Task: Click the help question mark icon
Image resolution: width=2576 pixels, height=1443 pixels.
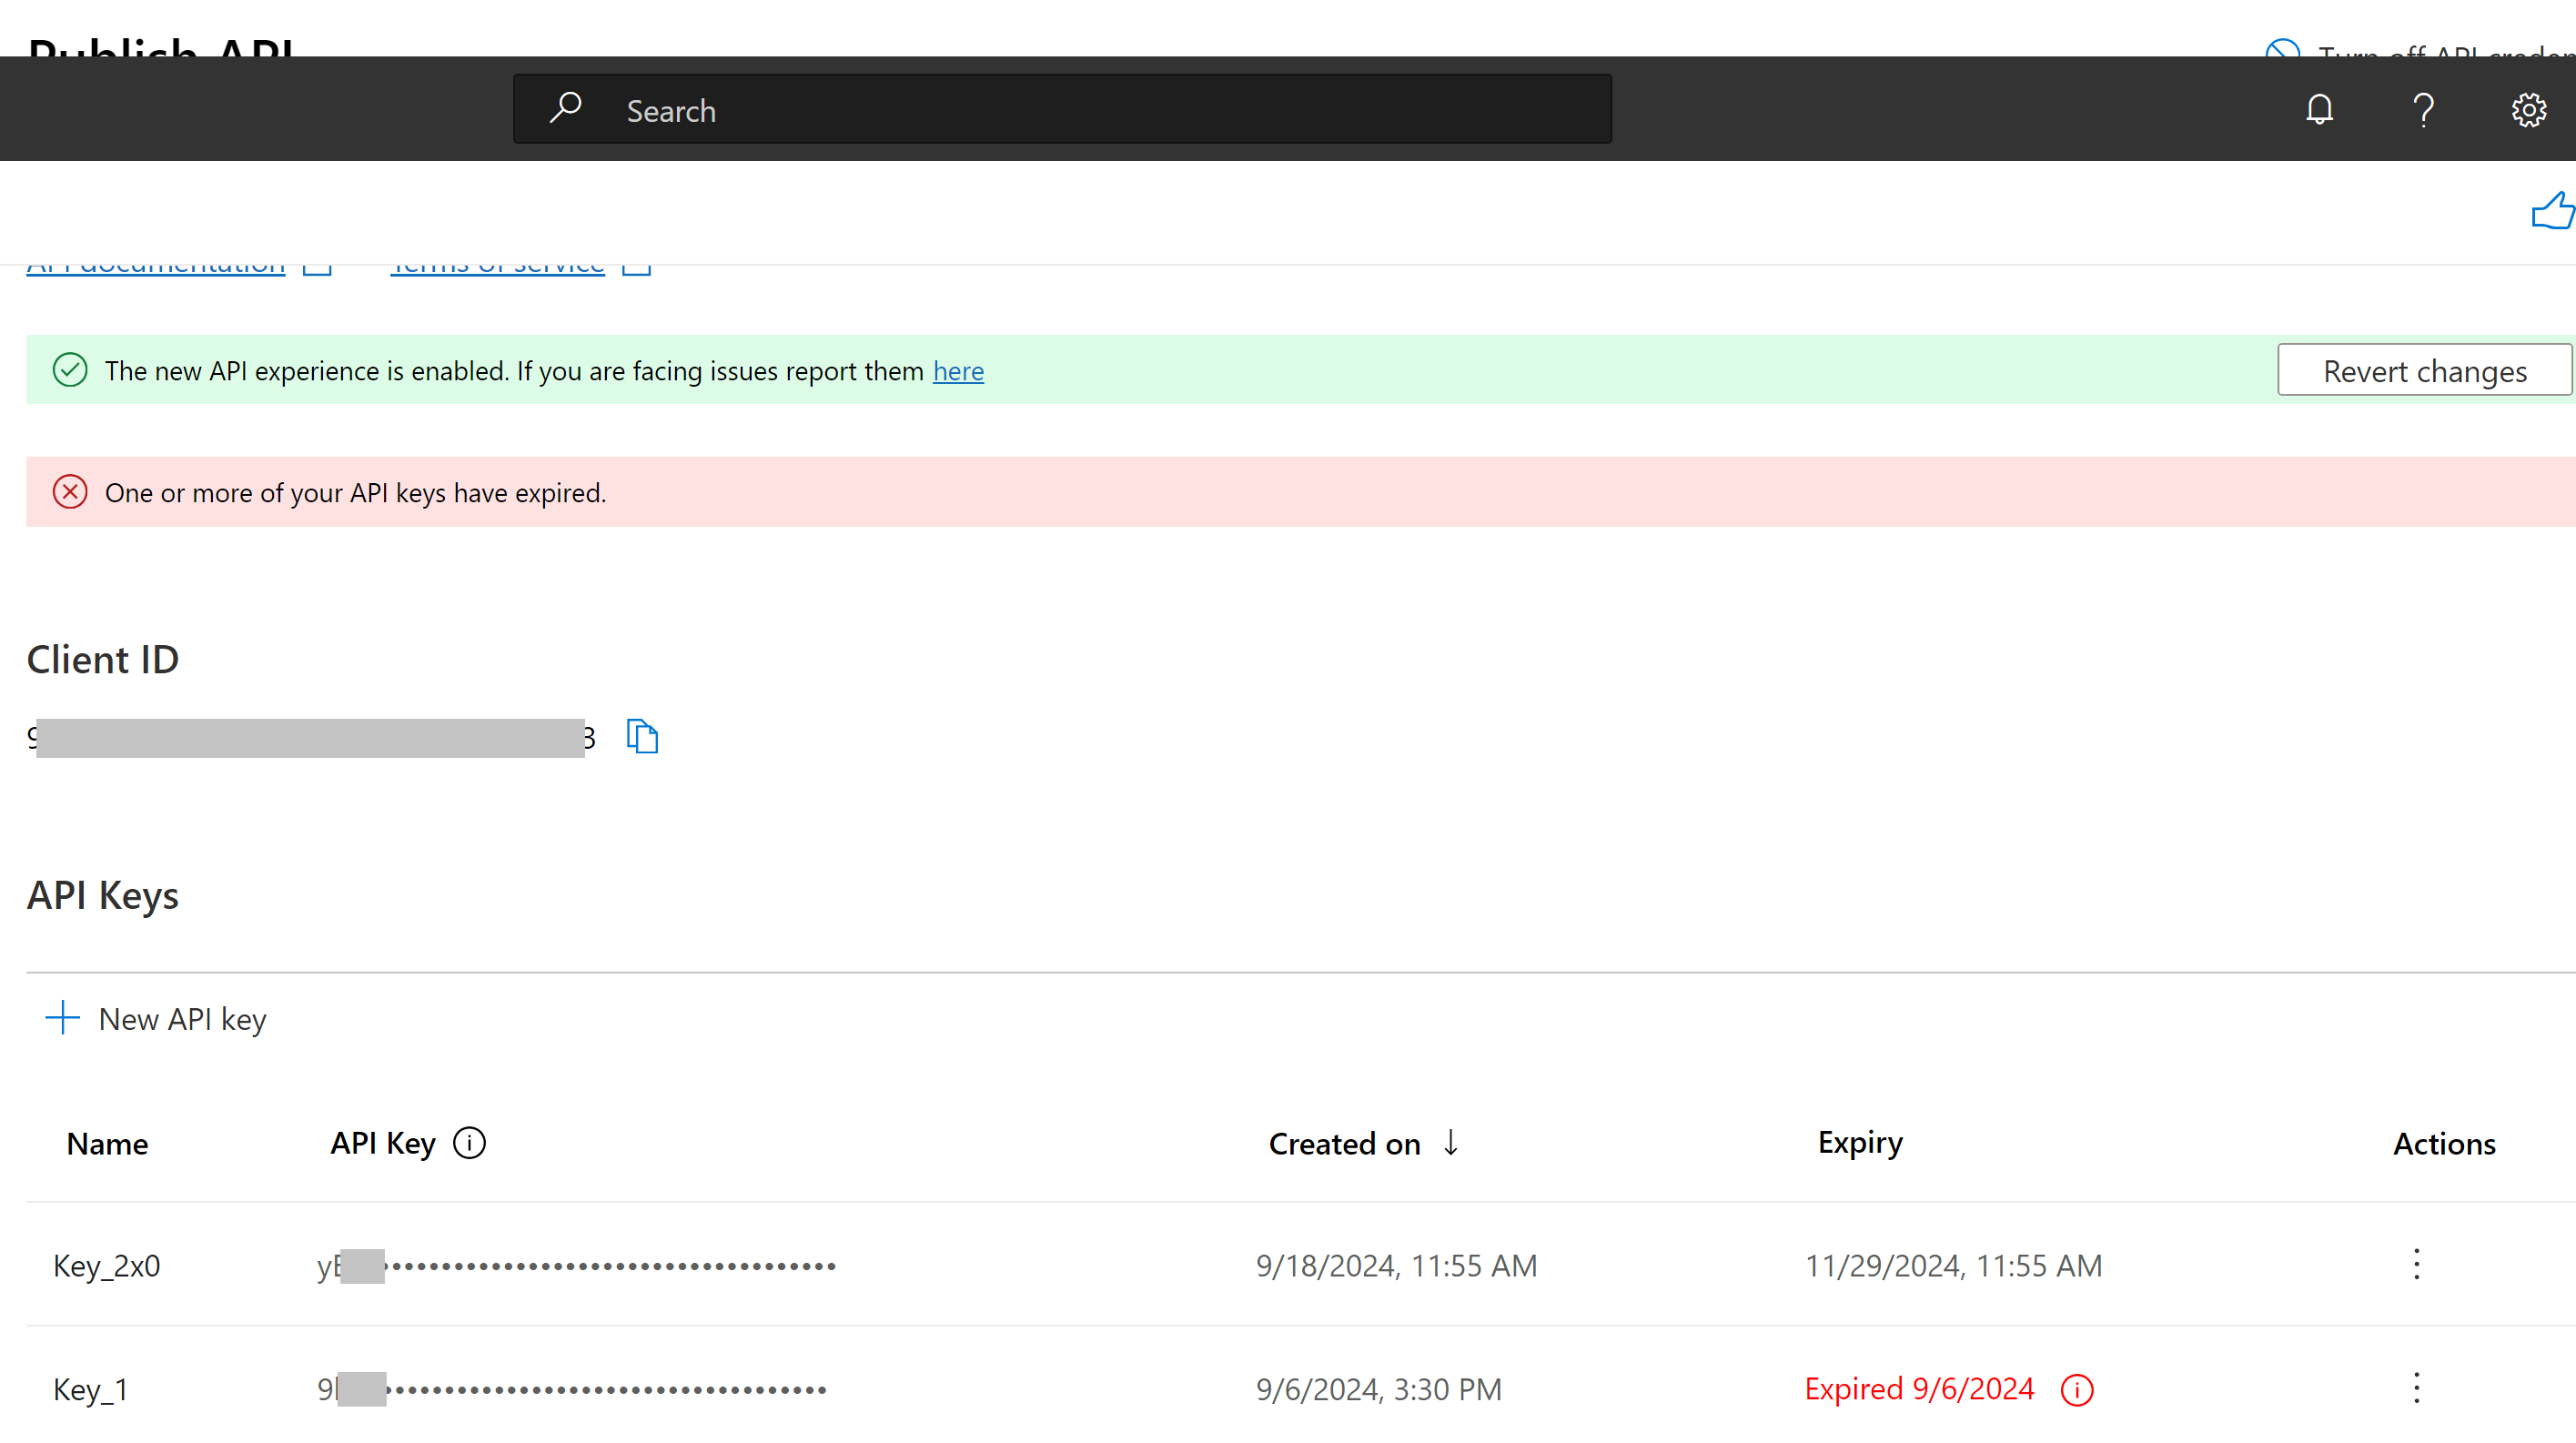Action: [2426, 110]
